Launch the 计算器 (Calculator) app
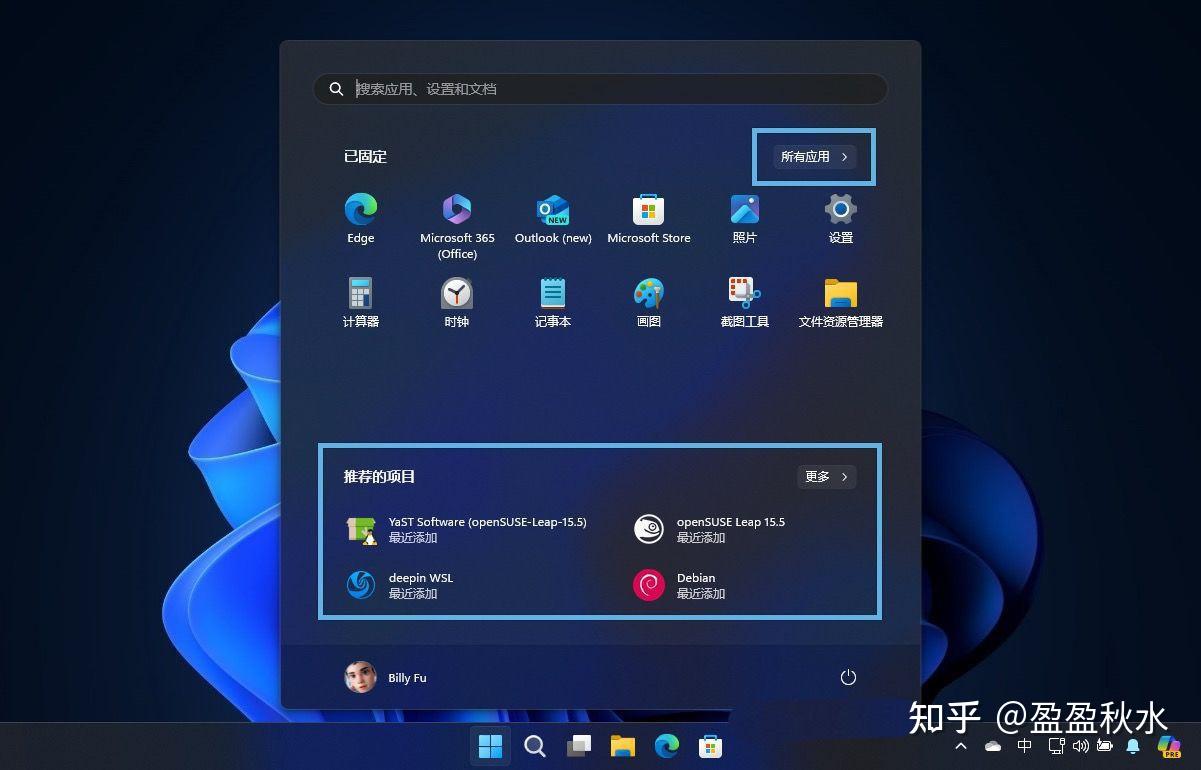The image size is (1201, 770). coord(360,300)
